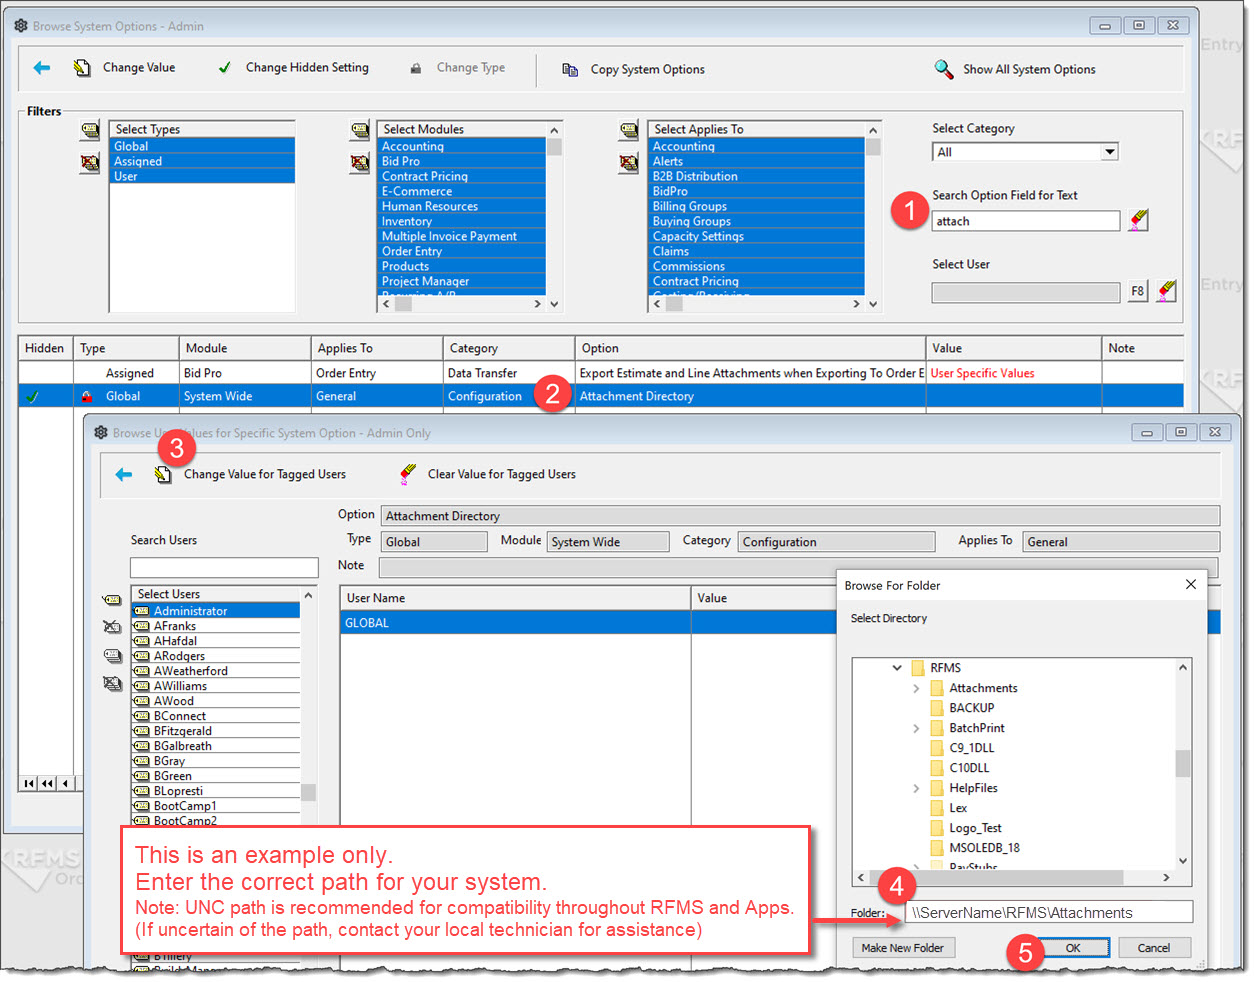Toggle the Administrator user tag in list

click(142, 611)
